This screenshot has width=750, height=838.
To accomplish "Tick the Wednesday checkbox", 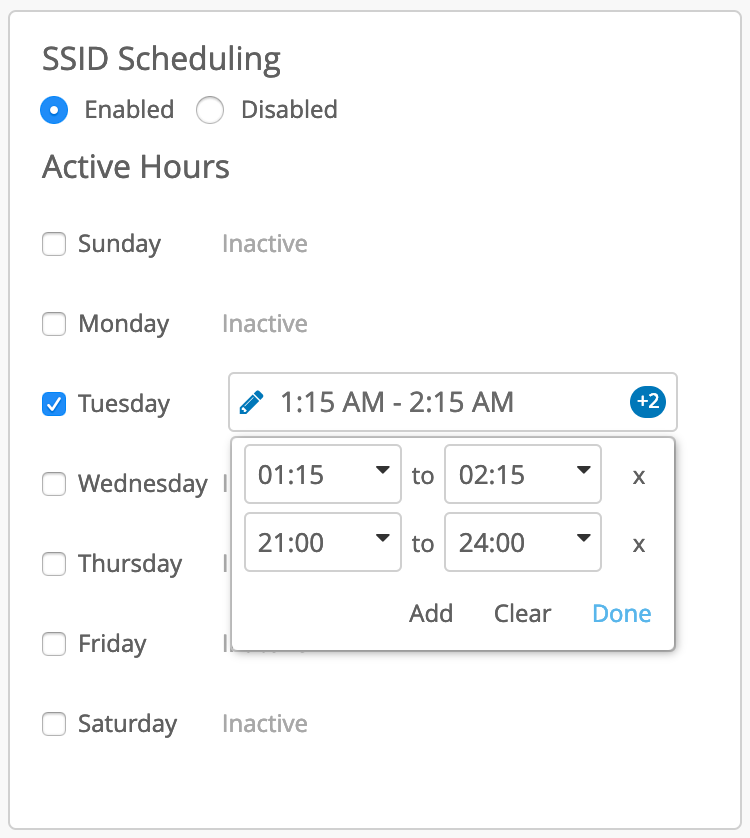I will [x=54, y=483].
